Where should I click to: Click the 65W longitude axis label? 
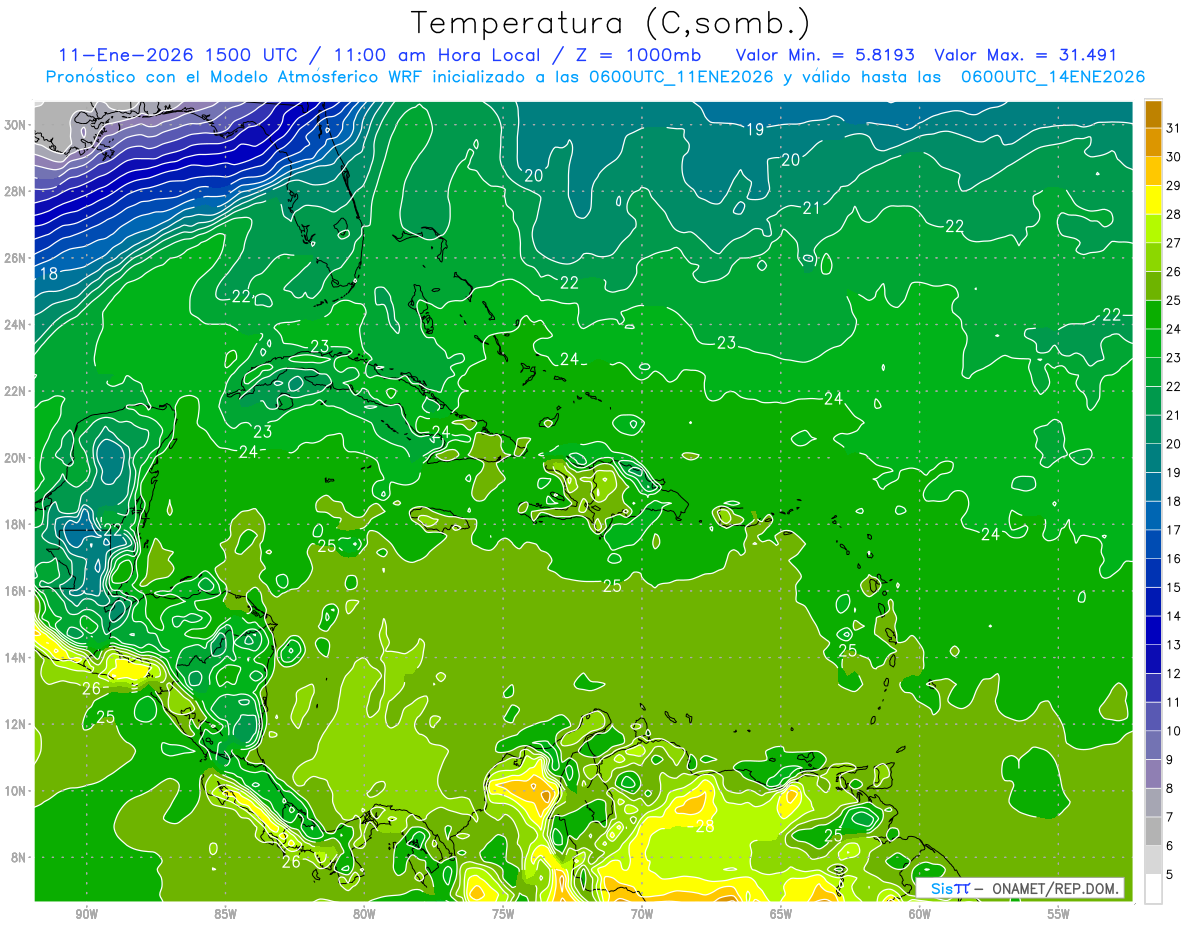click(x=781, y=914)
